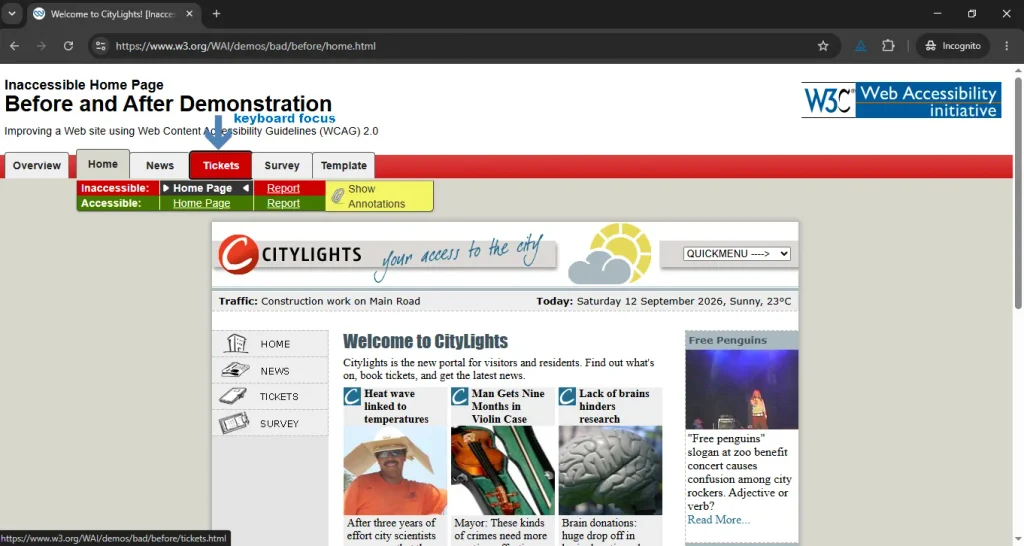Open site information icon in address bar
1024x546 pixels.
point(101,46)
